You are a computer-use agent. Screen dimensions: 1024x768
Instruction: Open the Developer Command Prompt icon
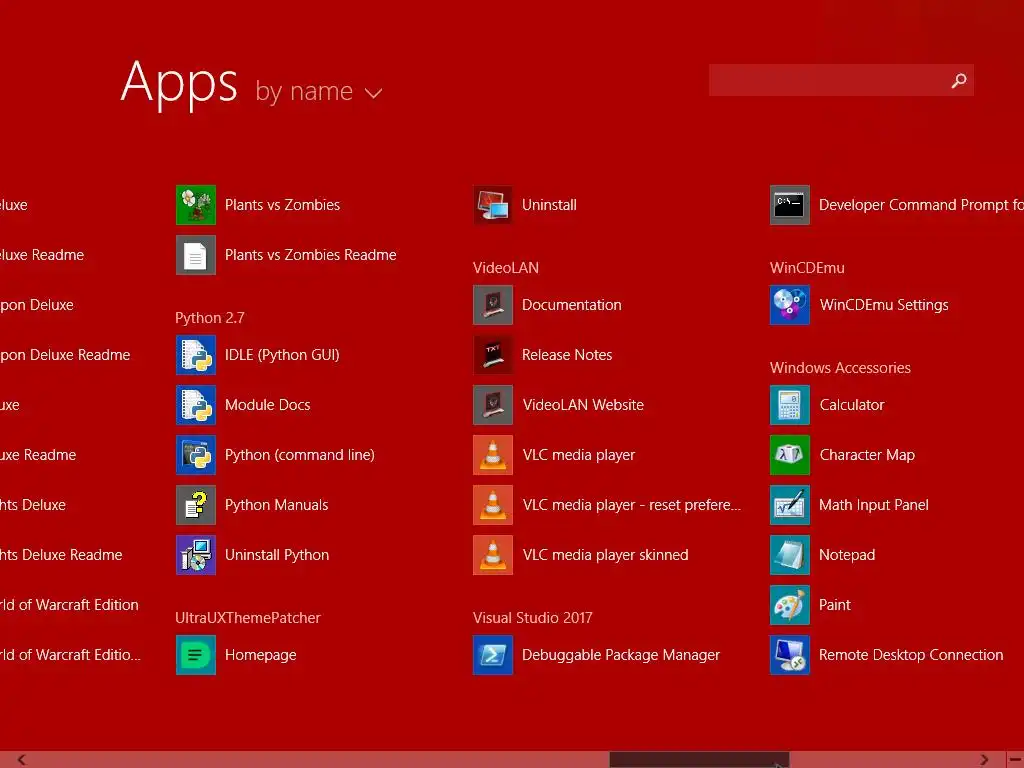[790, 205]
